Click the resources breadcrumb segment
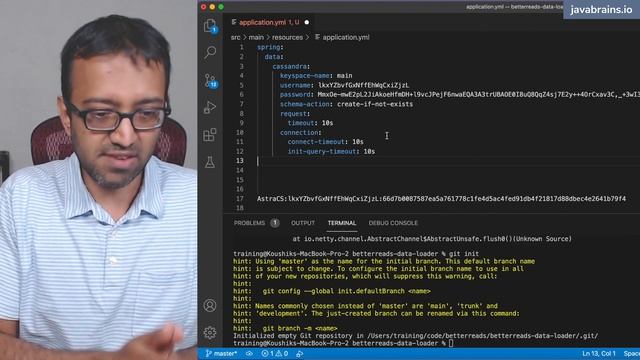 coord(287,37)
